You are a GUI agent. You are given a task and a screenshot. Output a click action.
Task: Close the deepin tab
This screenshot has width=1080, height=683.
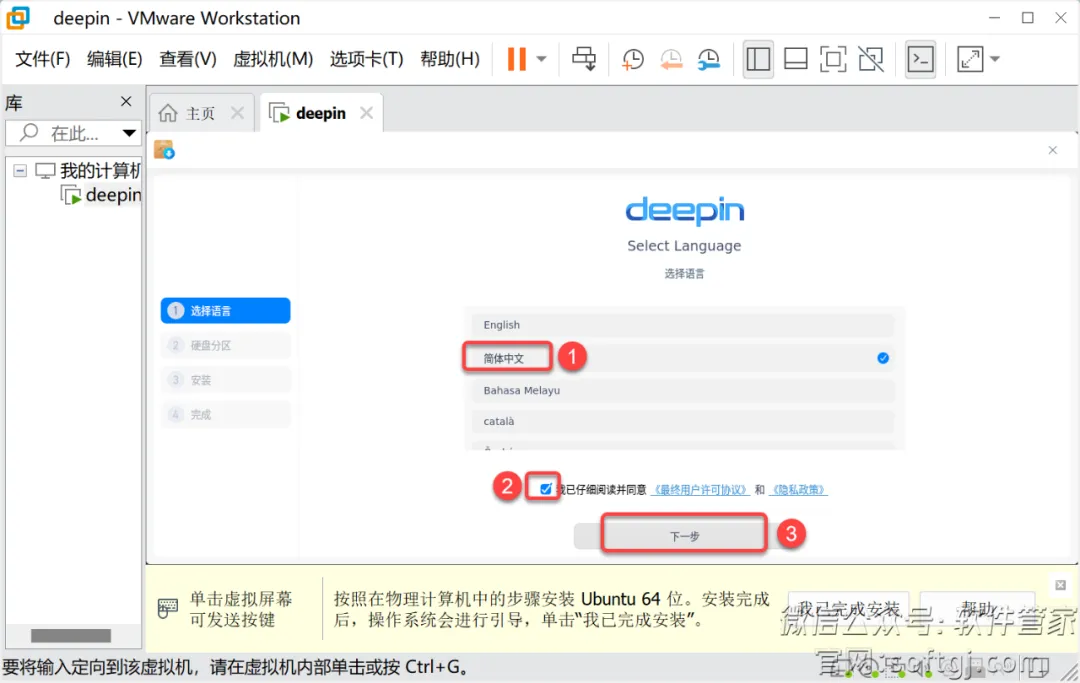point(366,113)
